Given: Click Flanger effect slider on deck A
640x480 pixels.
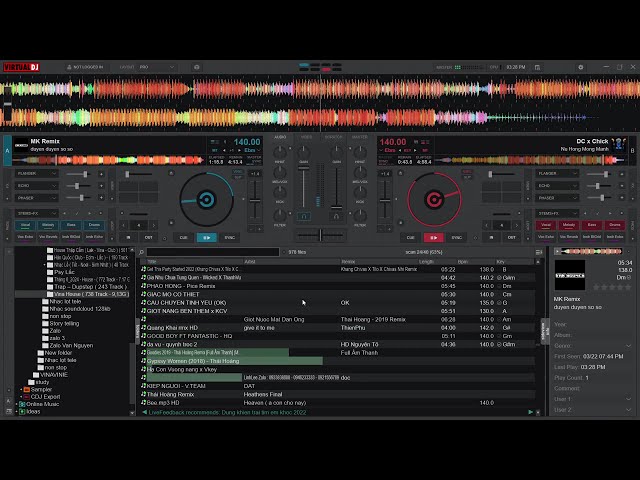Looking at the screenshot, I should pyautogui.click(x=79, y=174).
